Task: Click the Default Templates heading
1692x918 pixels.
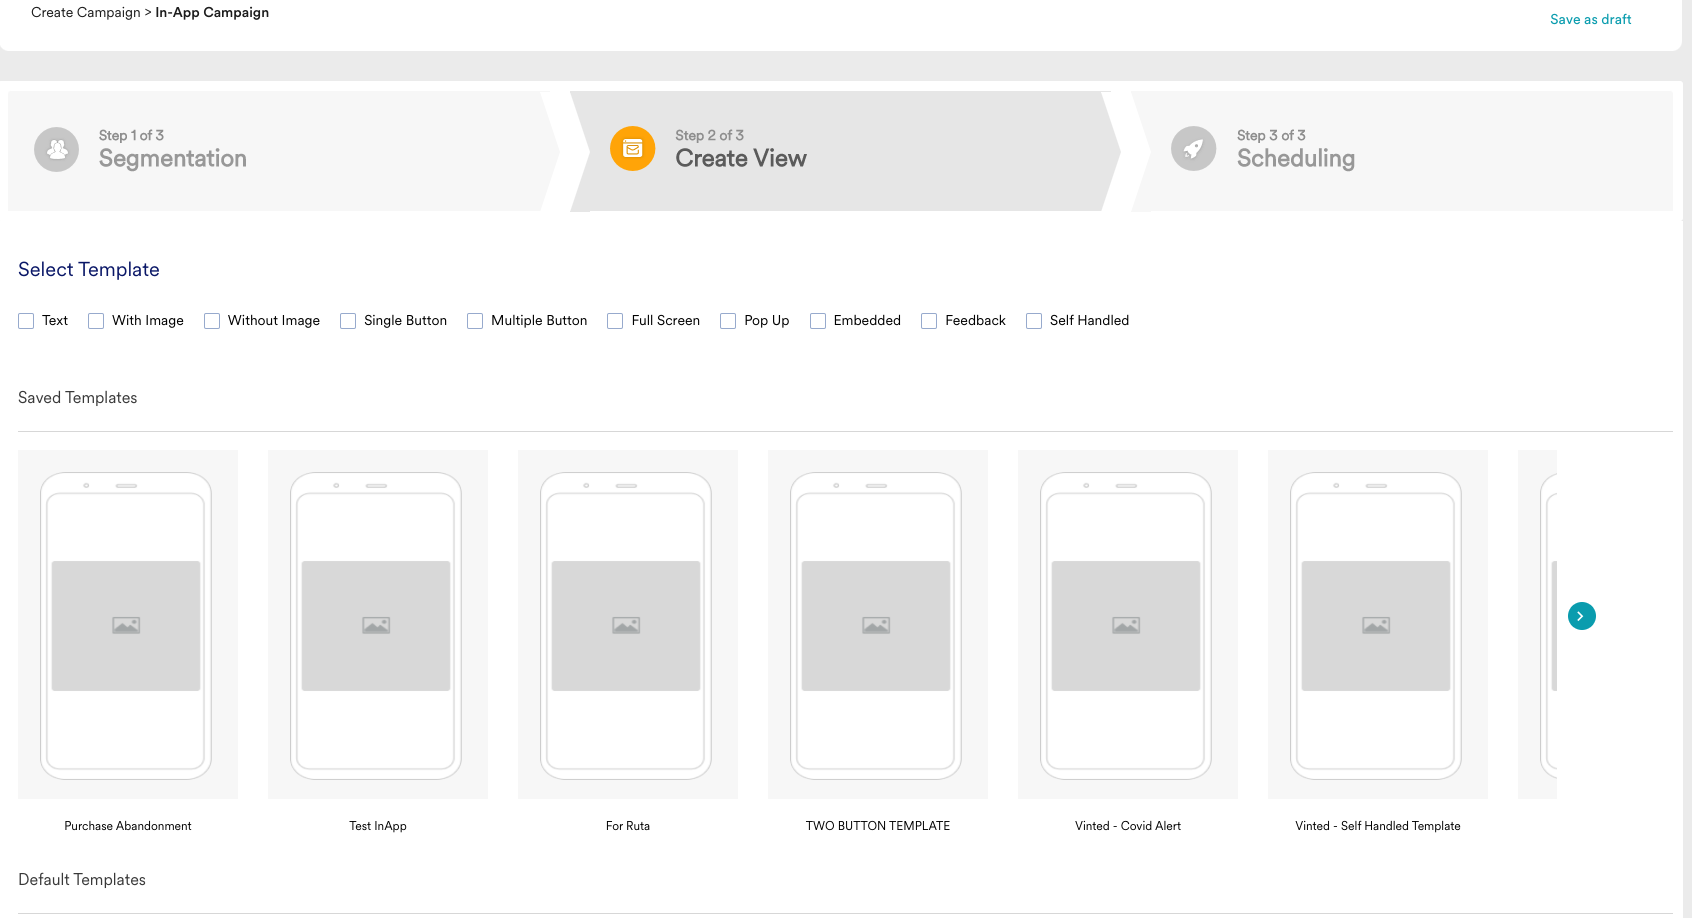Action: click(x=82, y=880)
